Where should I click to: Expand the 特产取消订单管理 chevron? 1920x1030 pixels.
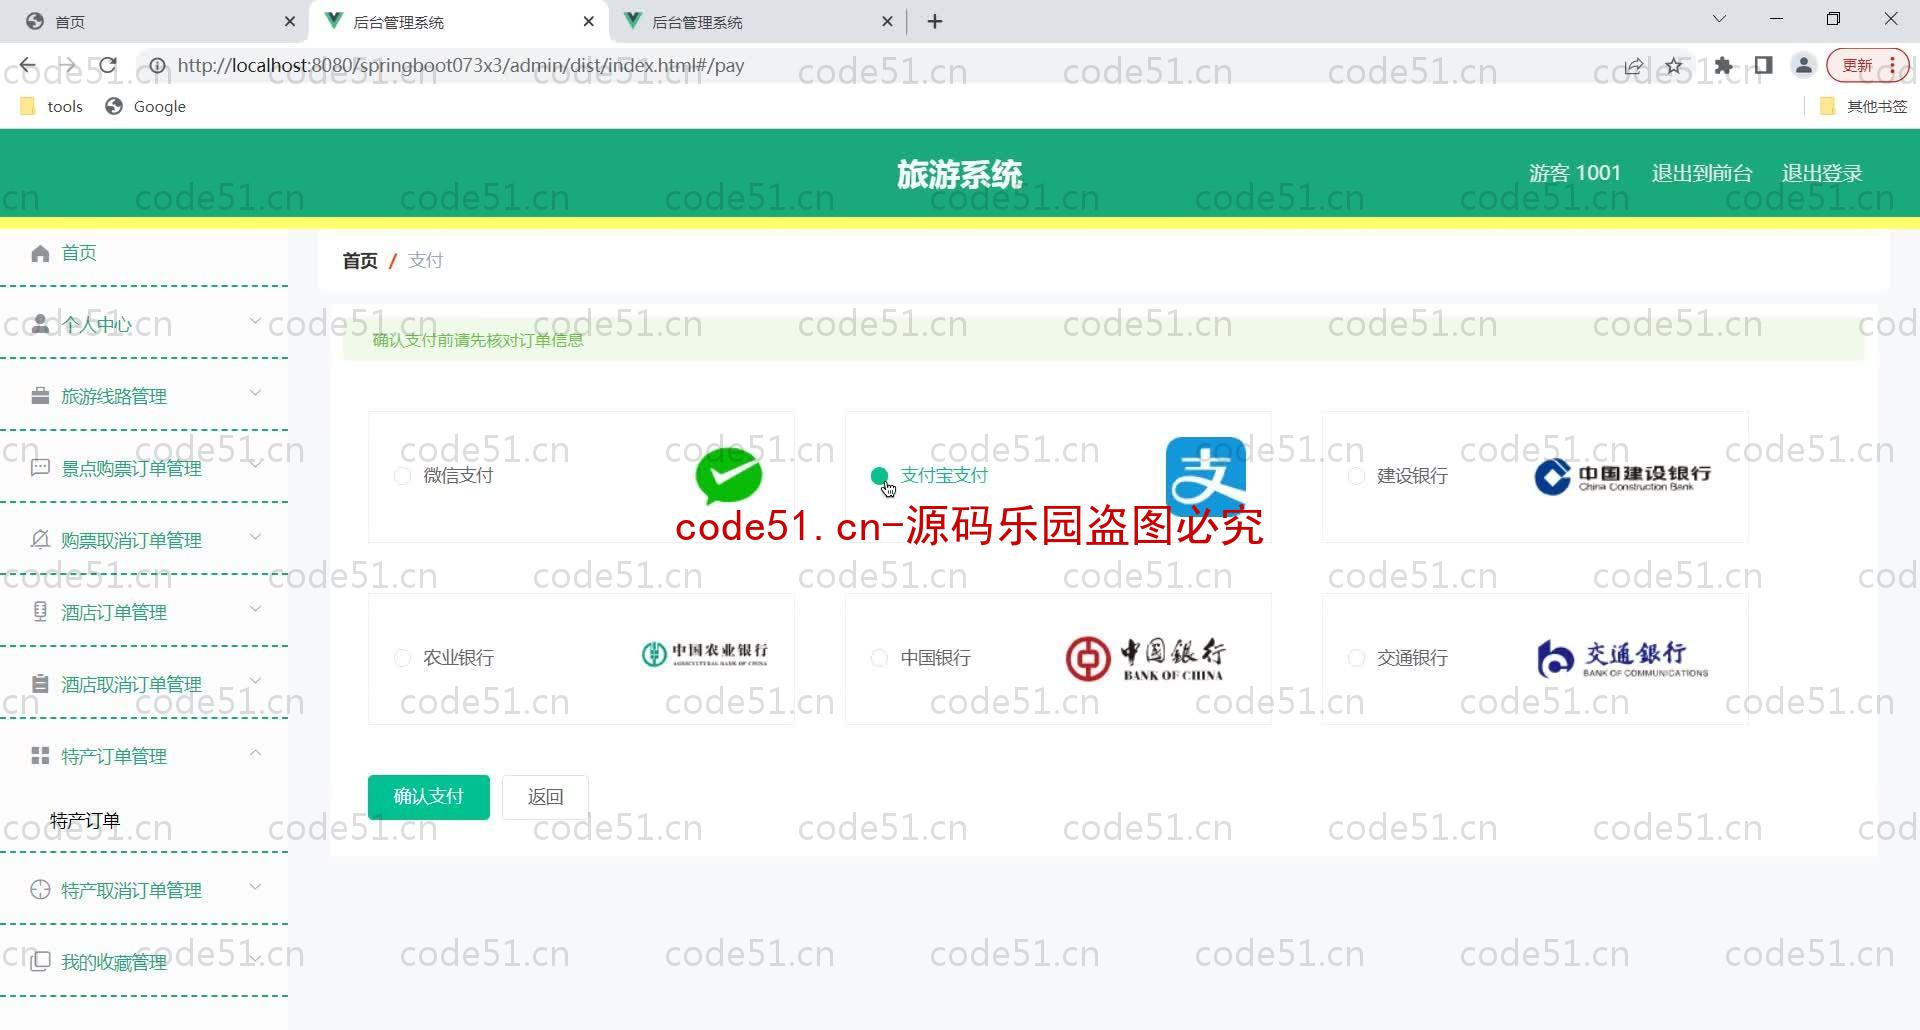click(x=255, y=887)
